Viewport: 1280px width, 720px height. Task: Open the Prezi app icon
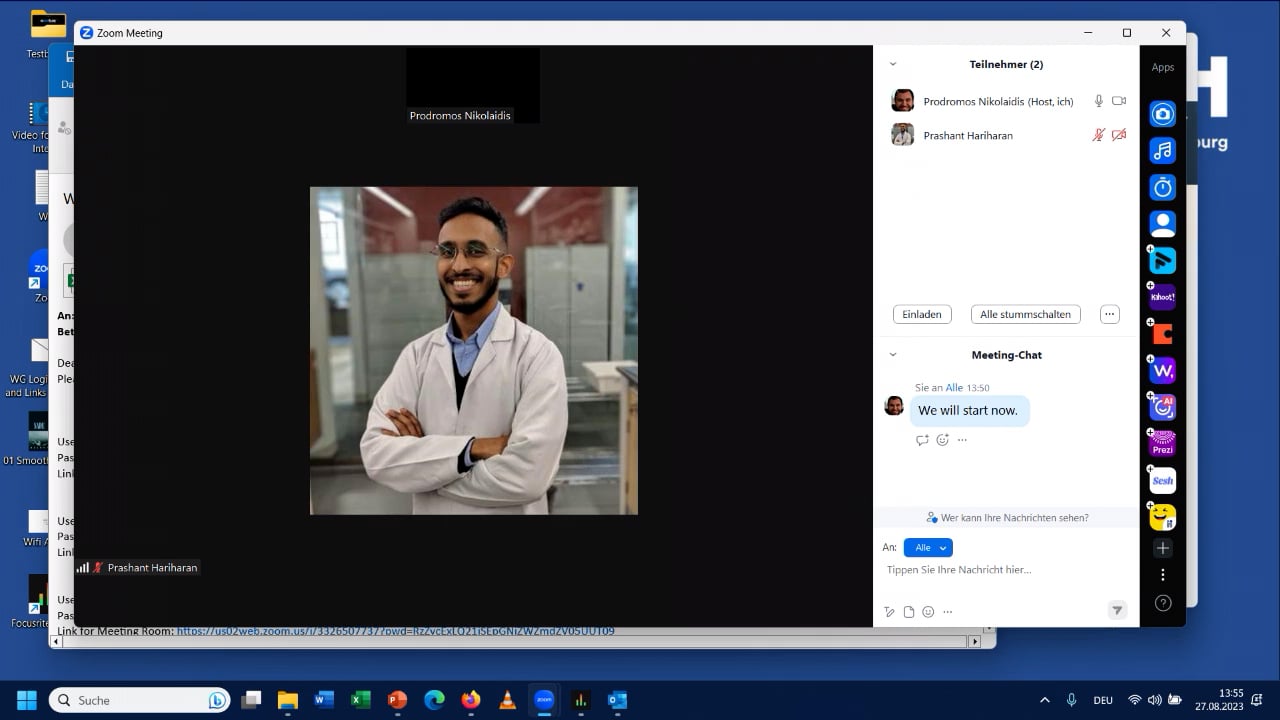(x=1162, y=443)
